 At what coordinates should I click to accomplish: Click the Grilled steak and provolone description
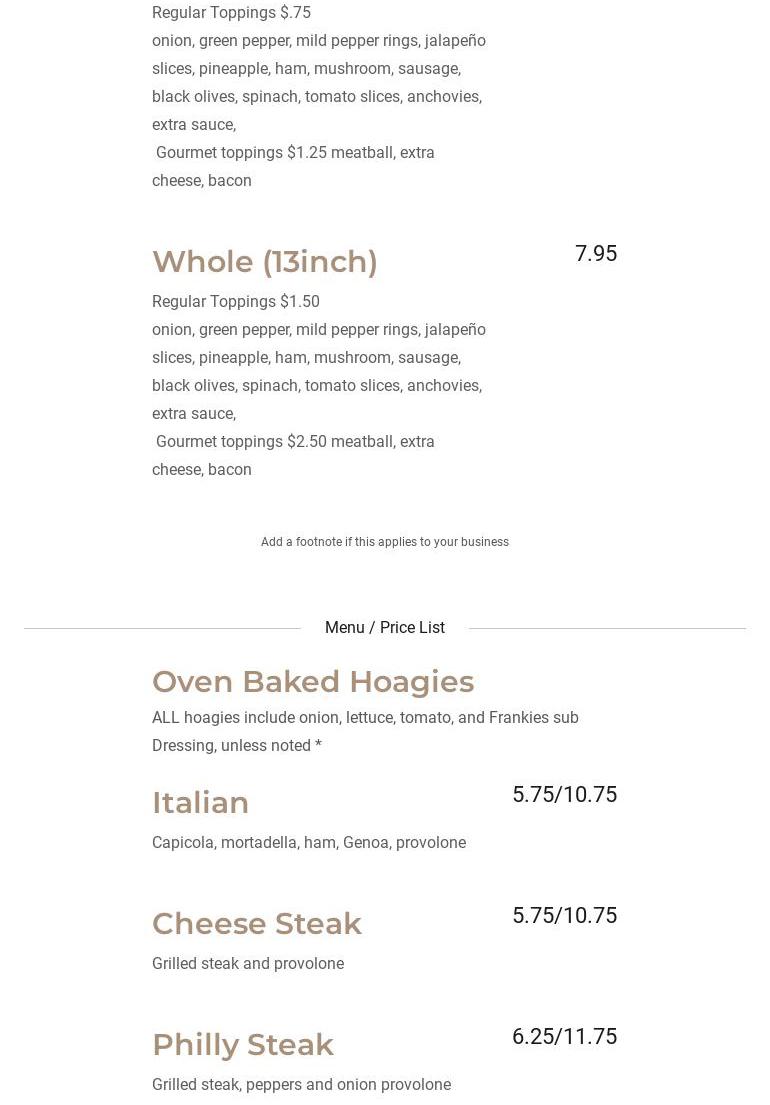[248, 964]
